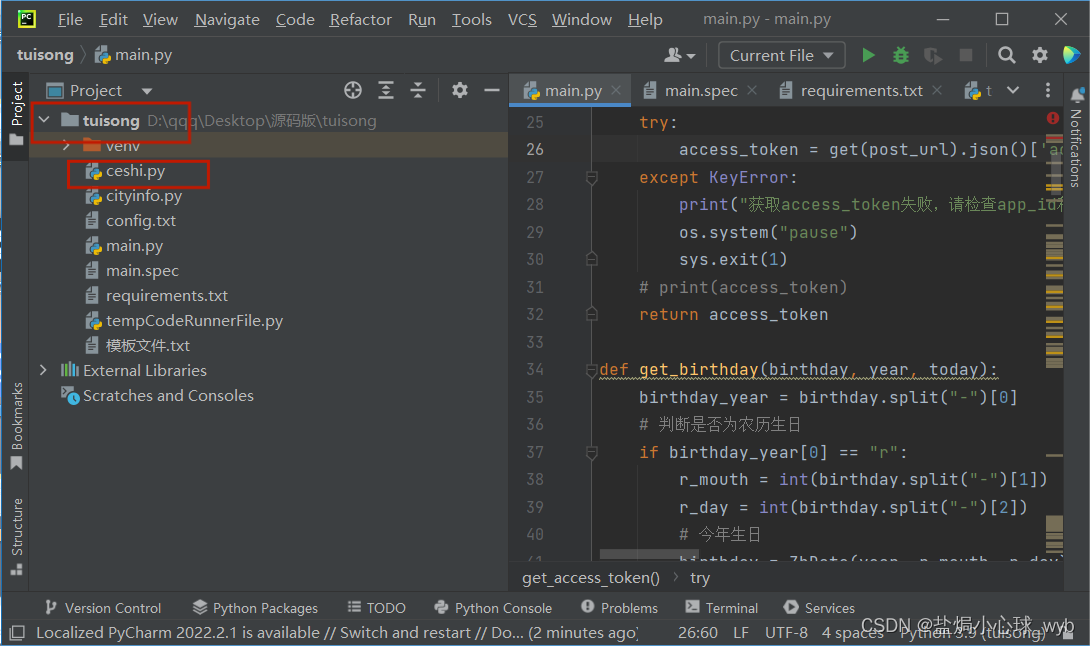Toggle the Bookmarks tool window
The image size is (1090, 646).
(x=17, y=426)
